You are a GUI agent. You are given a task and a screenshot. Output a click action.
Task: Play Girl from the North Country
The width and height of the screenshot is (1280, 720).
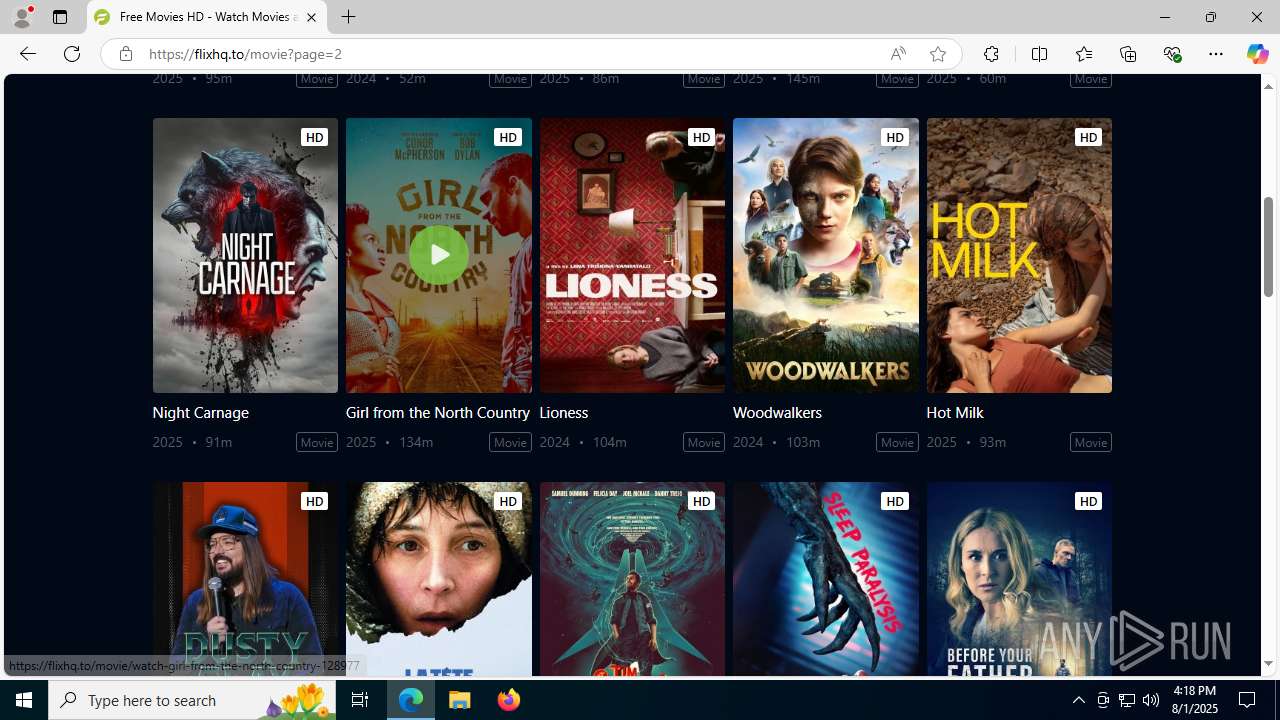point(439,255)
